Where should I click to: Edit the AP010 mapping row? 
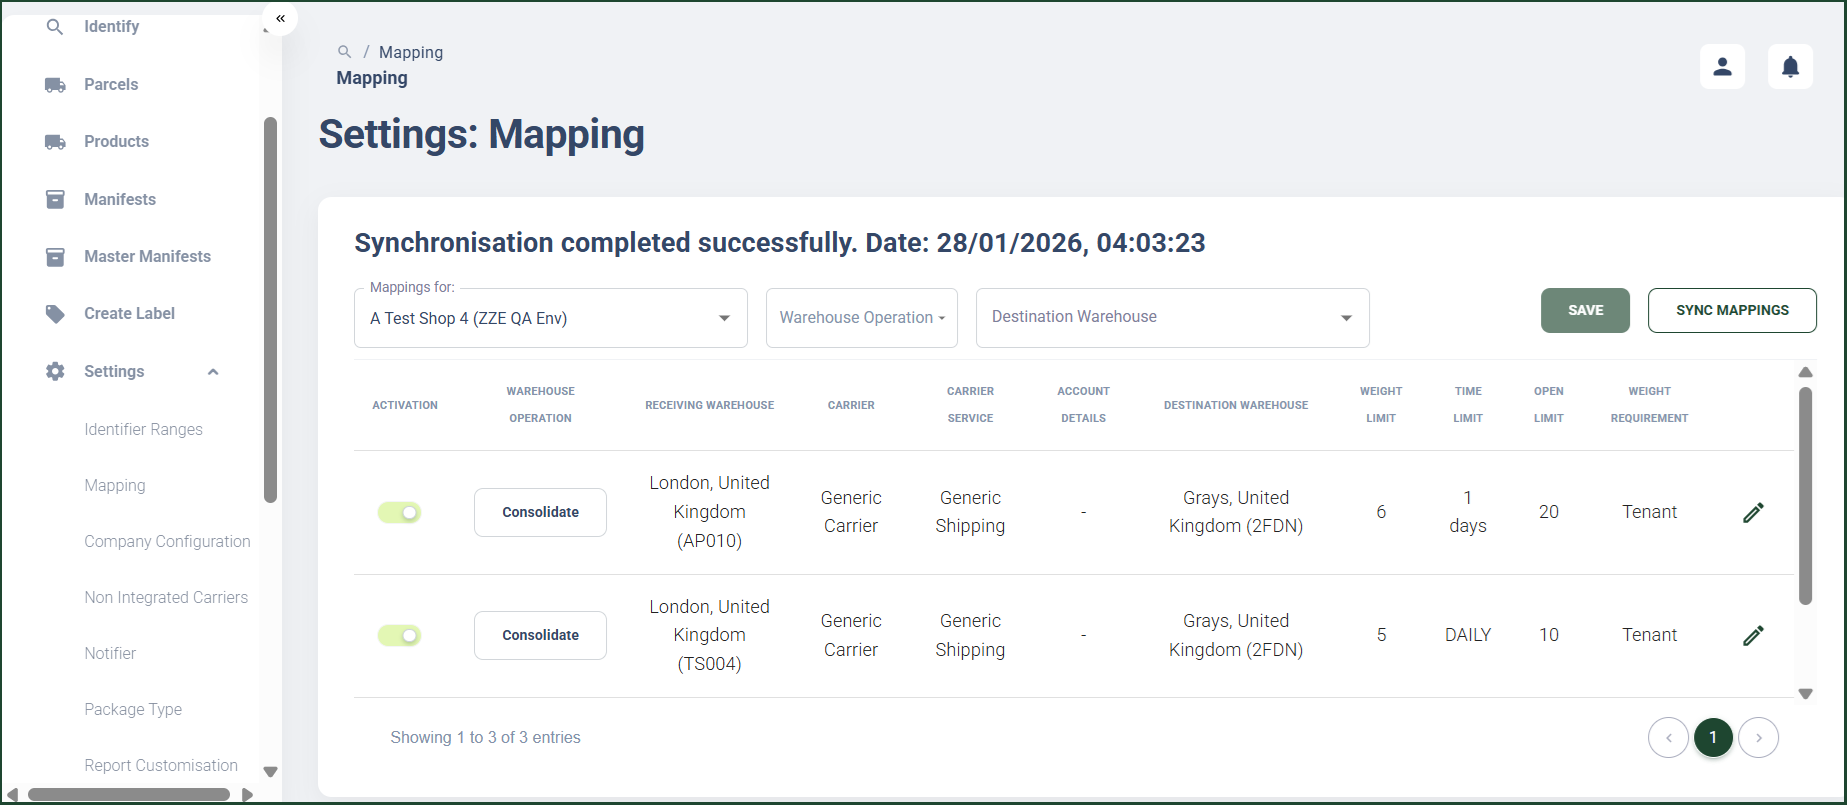1753,512
